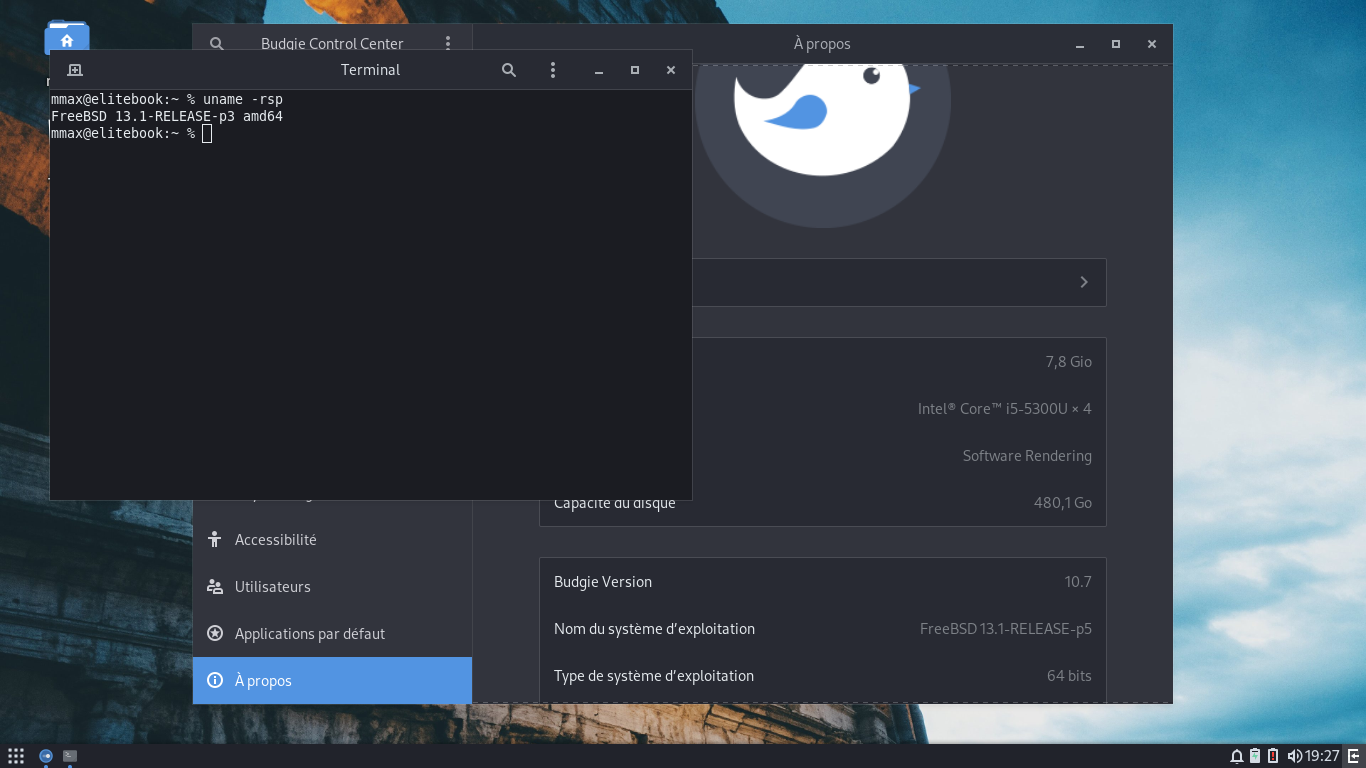
Task: Close the Terminal window
Action: pyautogui.click(x=671, y=70)
